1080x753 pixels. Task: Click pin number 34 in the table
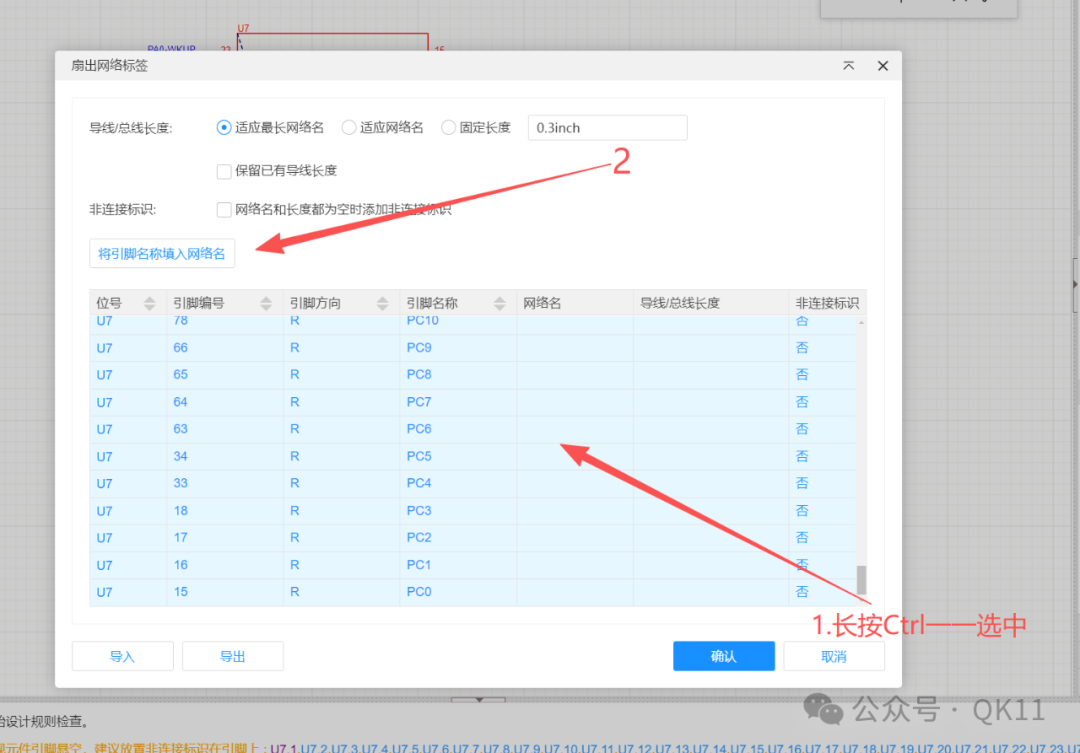click(180, 456)
